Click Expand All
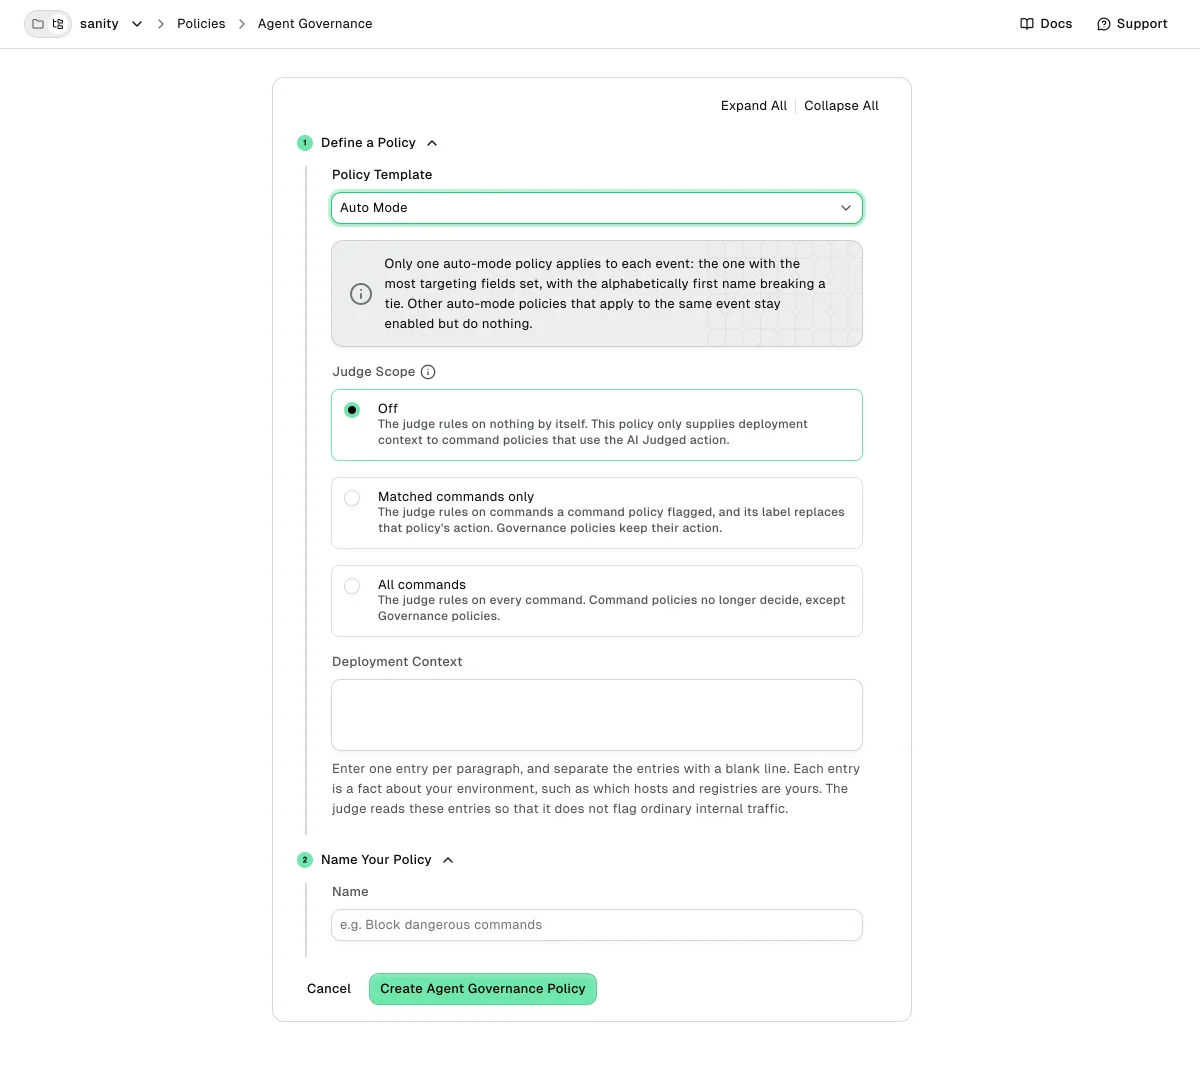 [754, 106]
